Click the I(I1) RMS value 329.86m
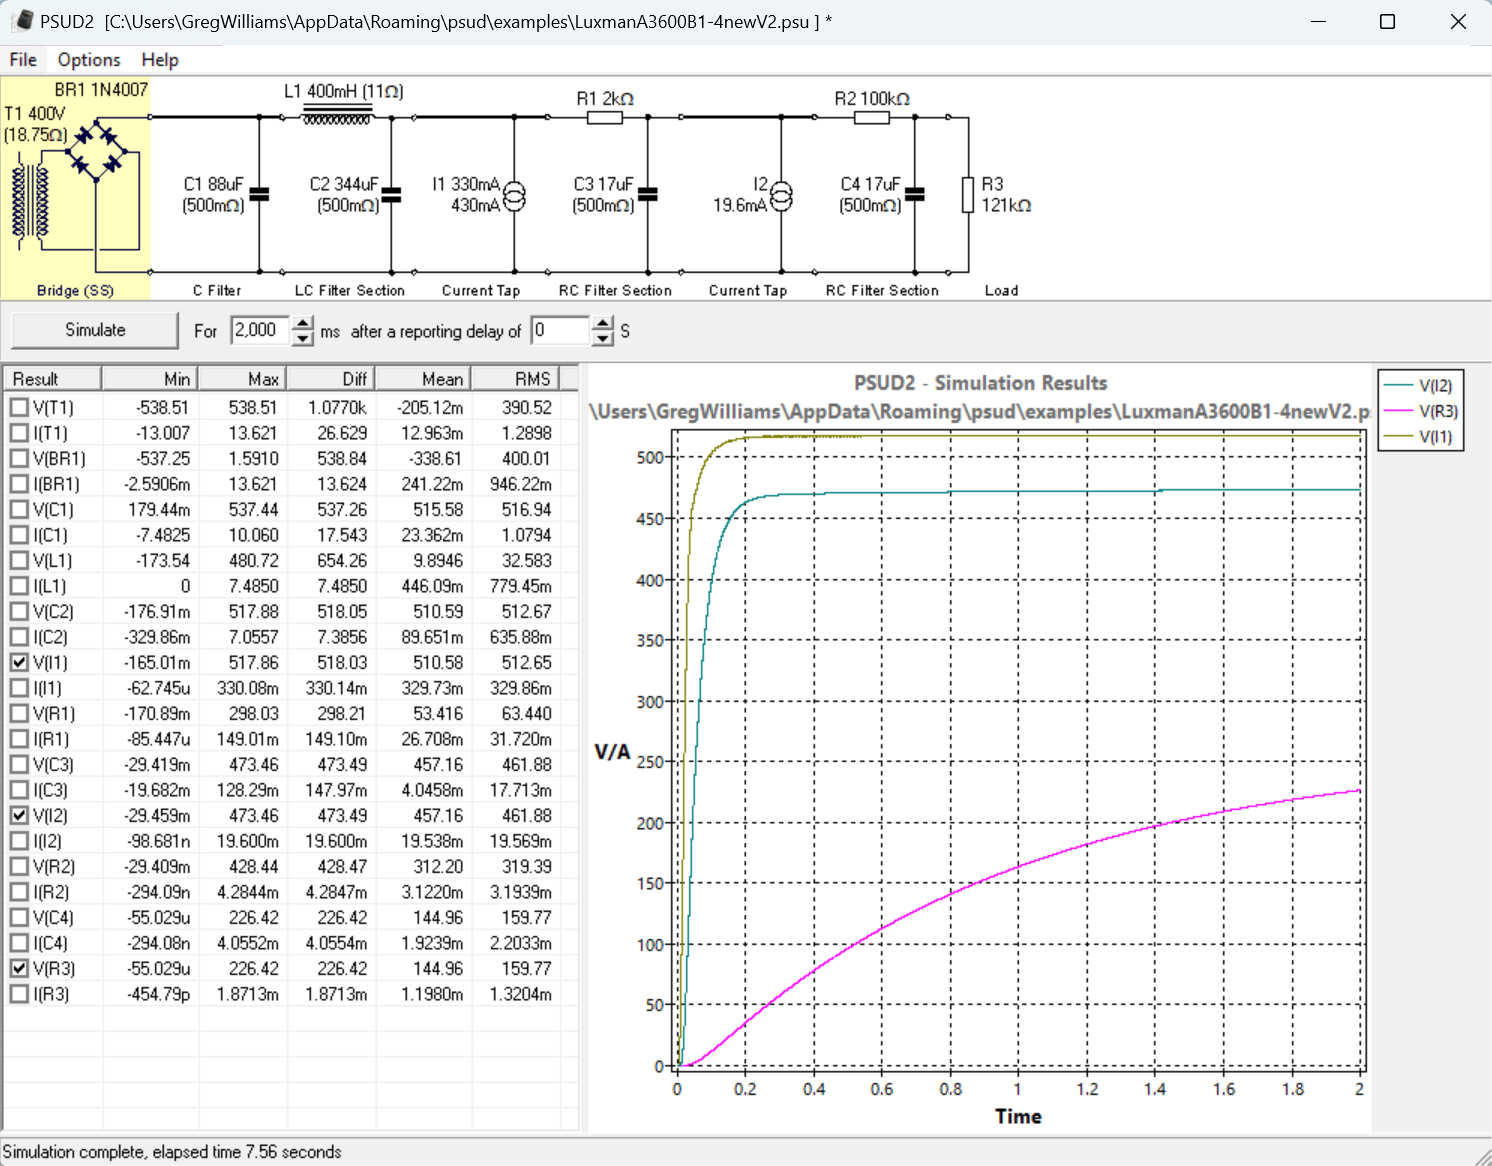1492x1166 pixels. tap(520, 688)
